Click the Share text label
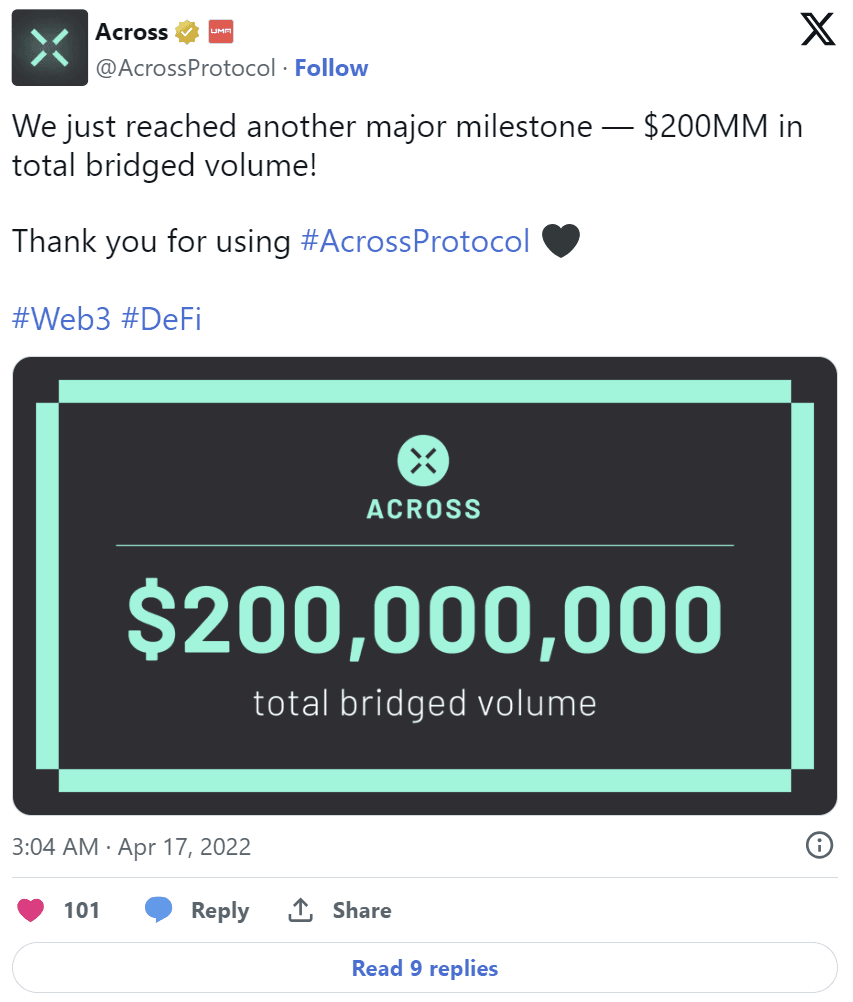Screen dimensions: 853x1002 362,910
